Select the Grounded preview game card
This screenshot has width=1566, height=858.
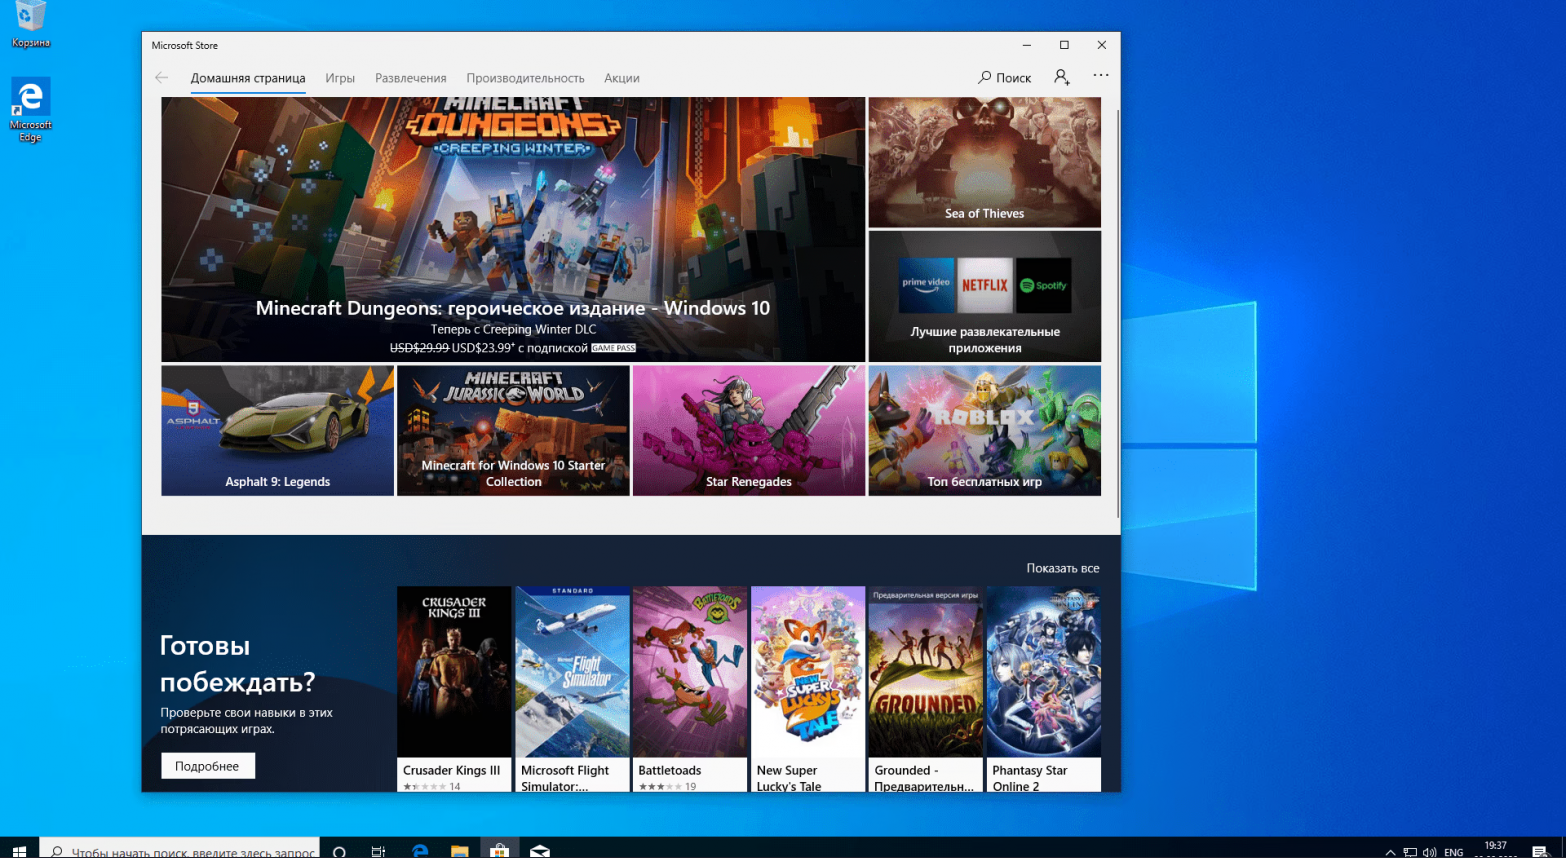coord(926,689)
